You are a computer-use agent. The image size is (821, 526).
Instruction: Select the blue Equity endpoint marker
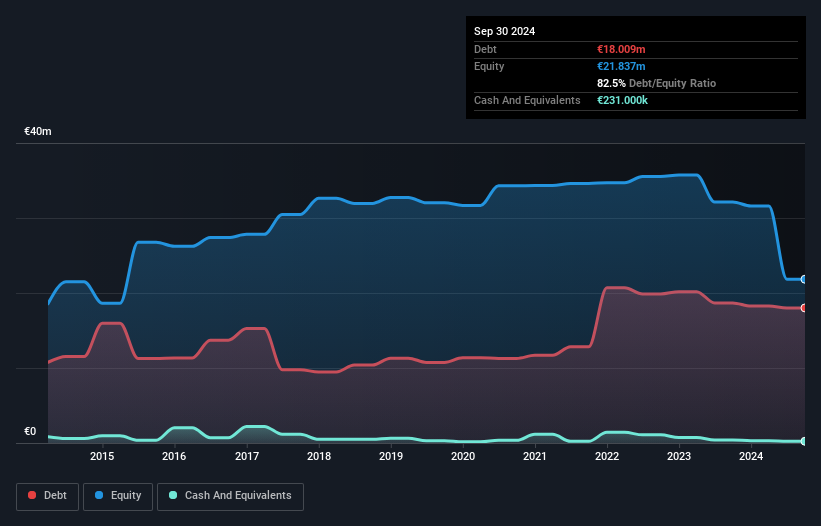click(804, 279)
